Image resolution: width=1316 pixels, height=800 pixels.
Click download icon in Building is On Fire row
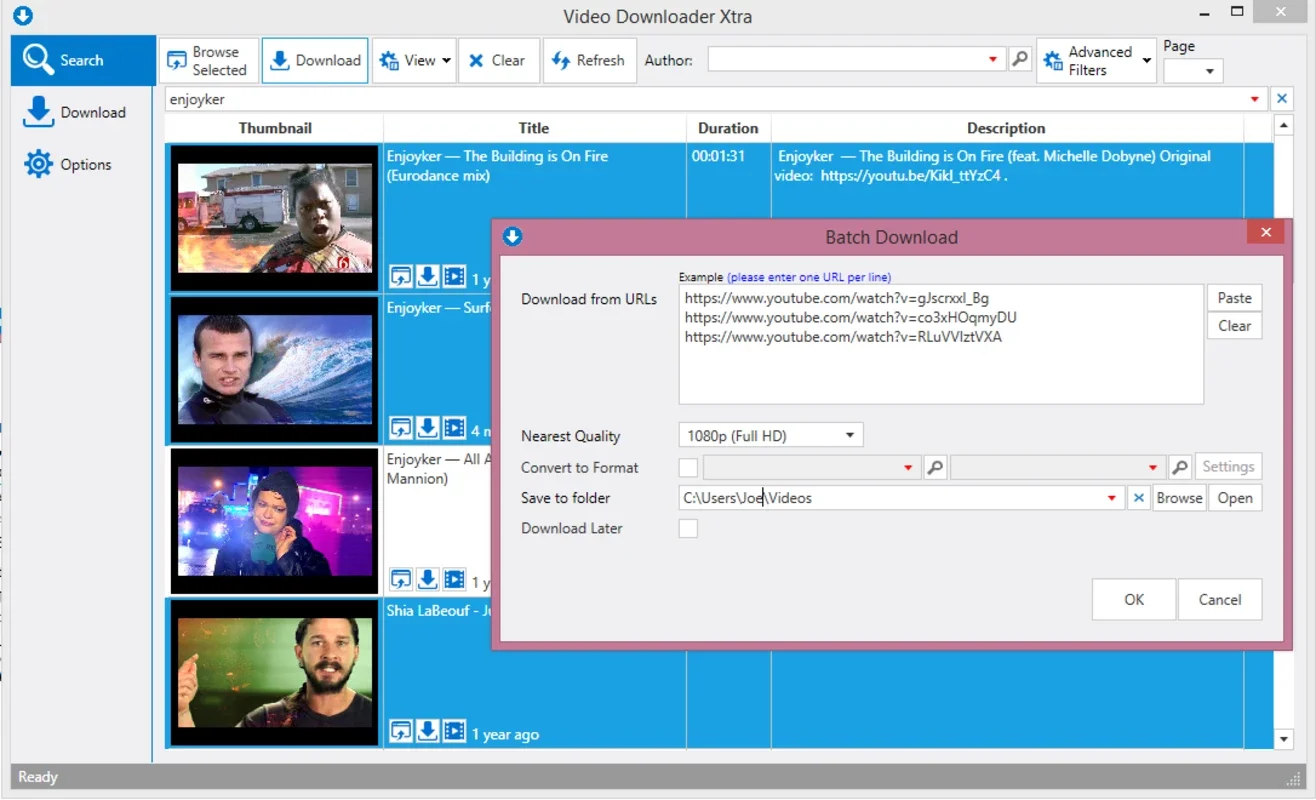tap(427, 276)
